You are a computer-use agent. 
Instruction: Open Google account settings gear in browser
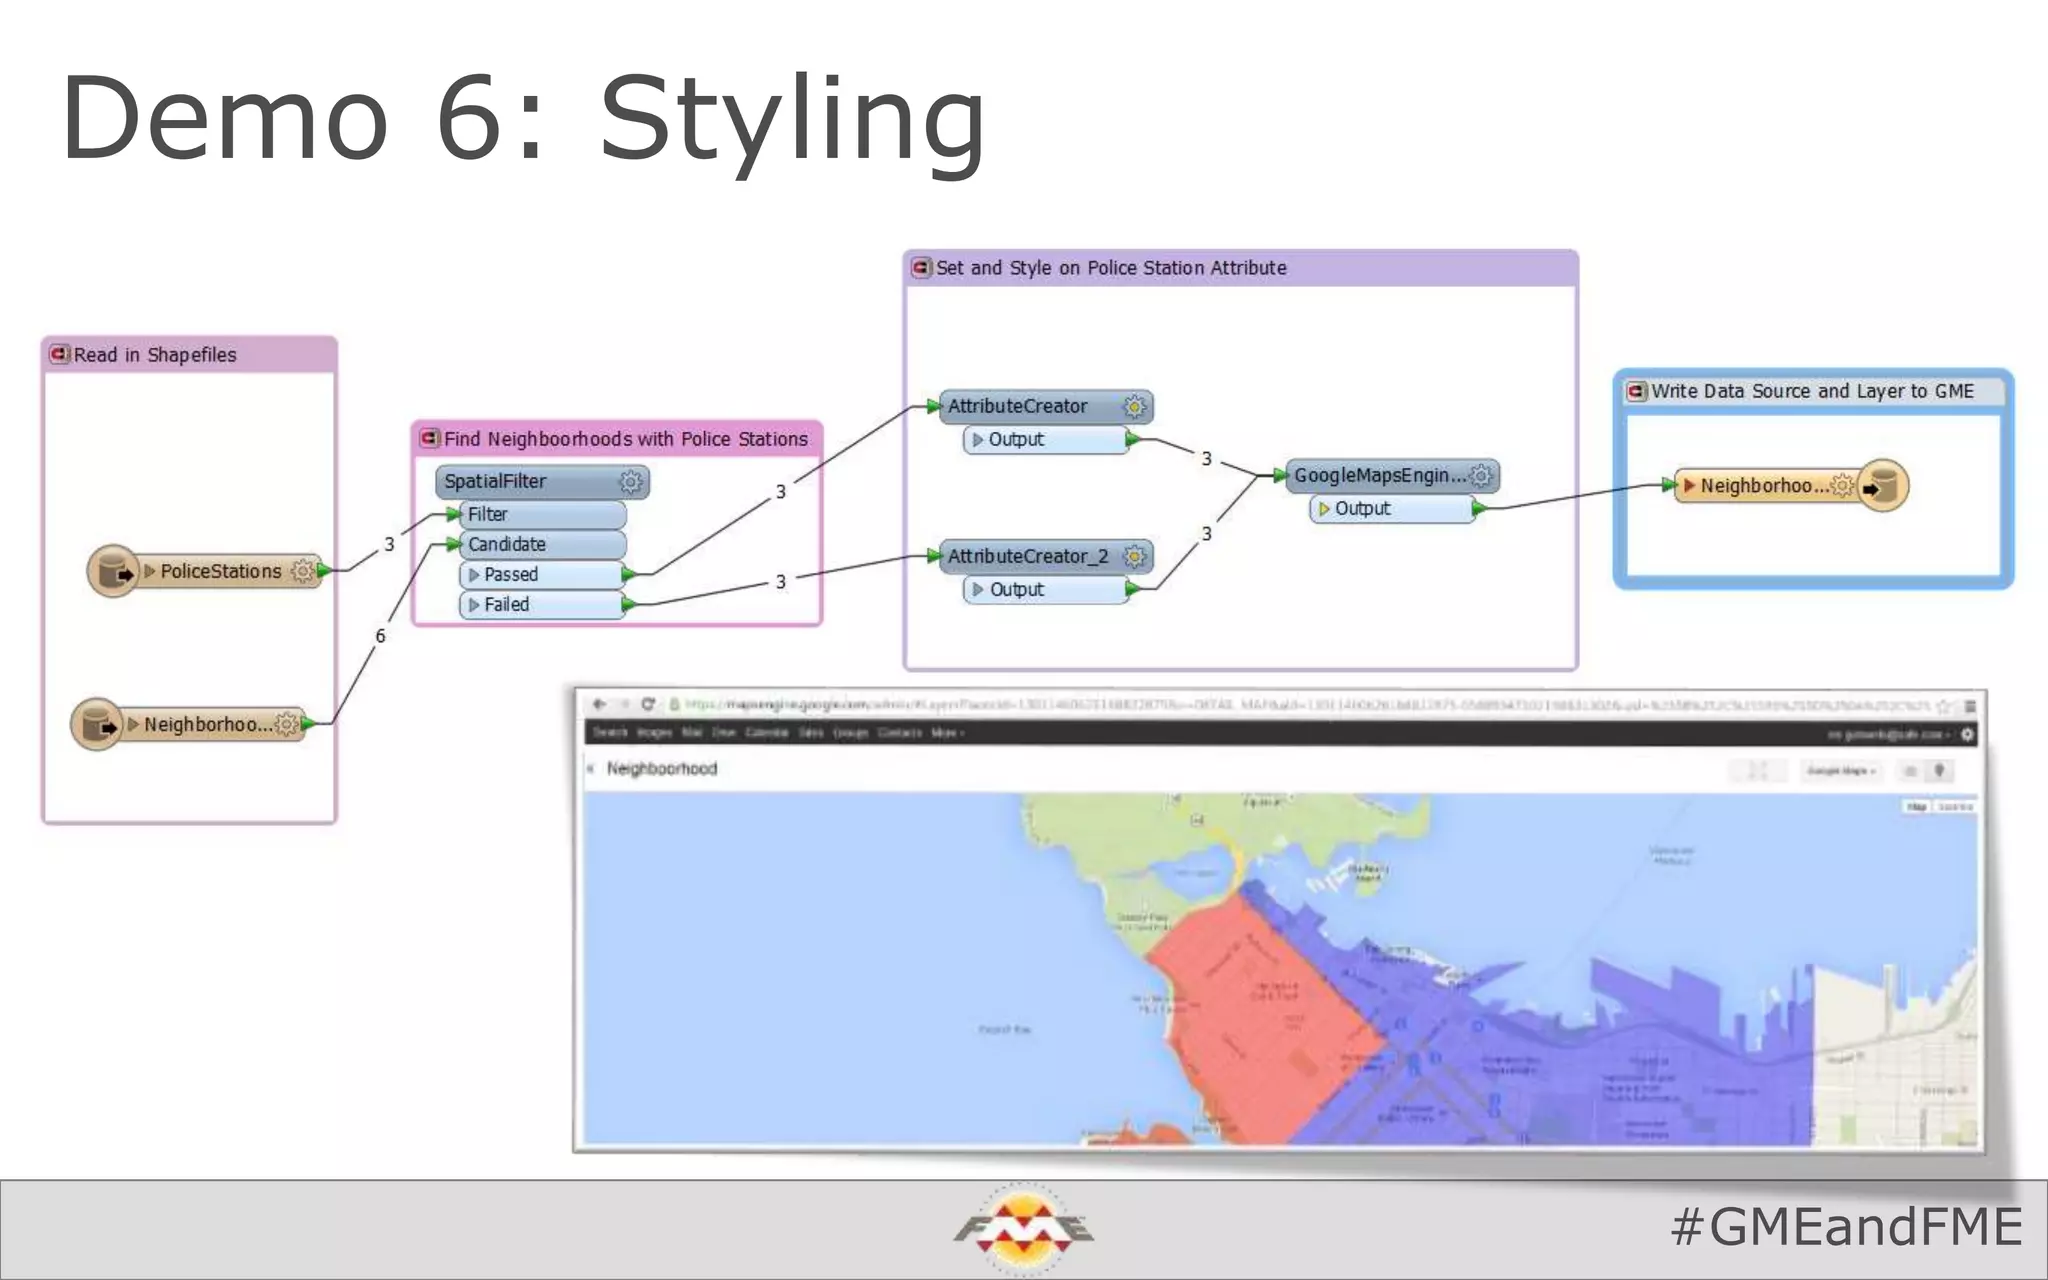(1967, 734)
